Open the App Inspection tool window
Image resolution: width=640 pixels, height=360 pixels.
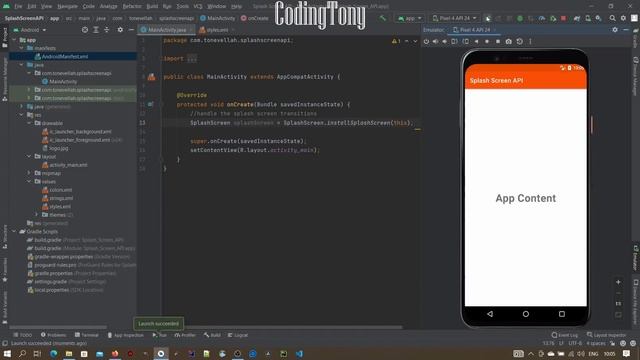tap(125, 335)
